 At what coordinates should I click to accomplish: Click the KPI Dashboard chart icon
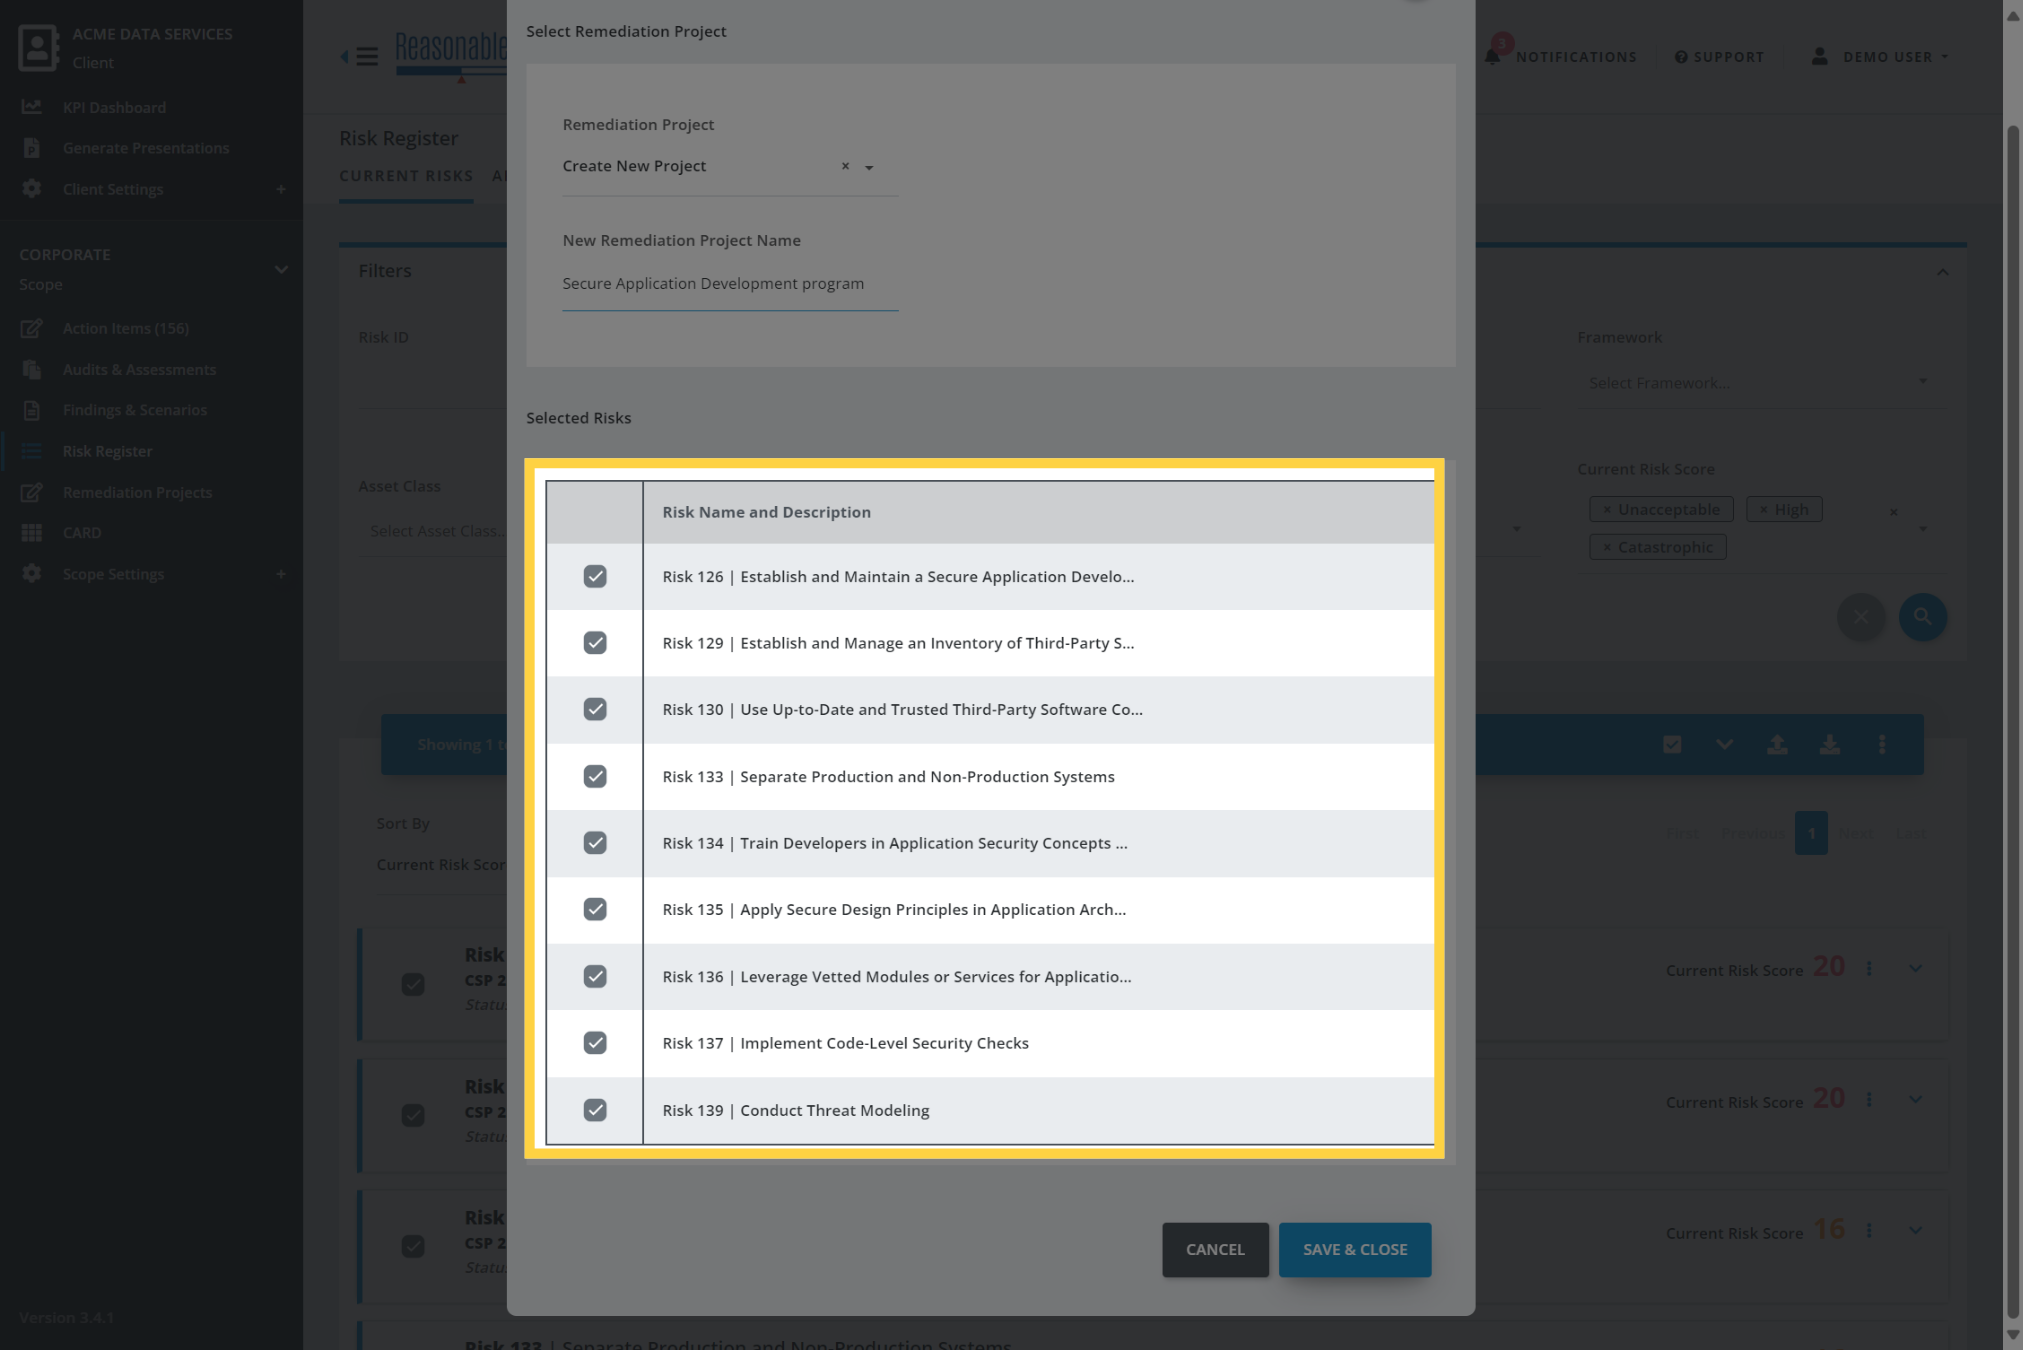pyautogui.click(x=32, y=106)
